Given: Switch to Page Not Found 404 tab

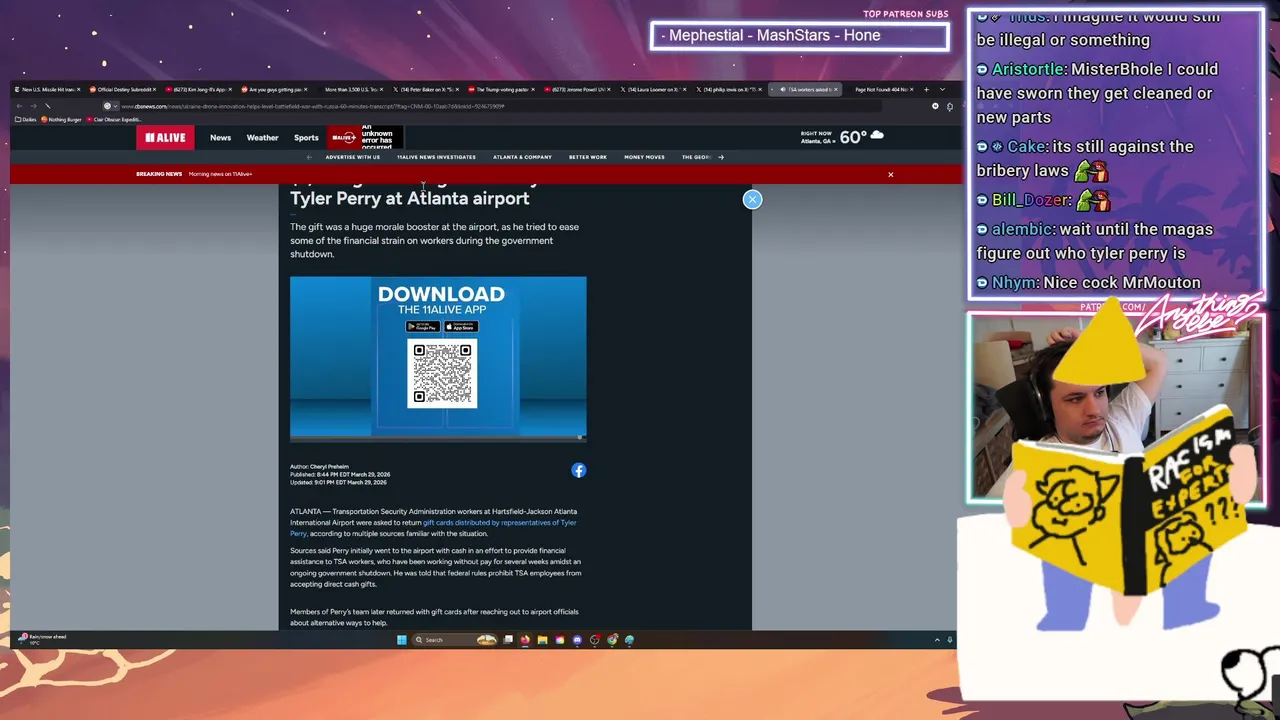Looking at the screenshot, I should [883, 89].
